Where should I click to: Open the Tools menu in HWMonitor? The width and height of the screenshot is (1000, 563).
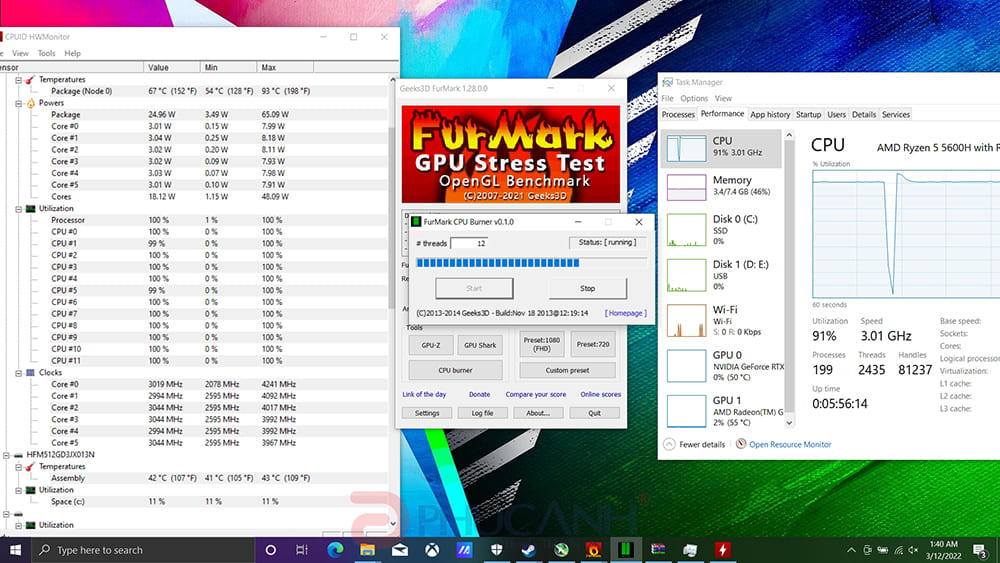(47, 54)
